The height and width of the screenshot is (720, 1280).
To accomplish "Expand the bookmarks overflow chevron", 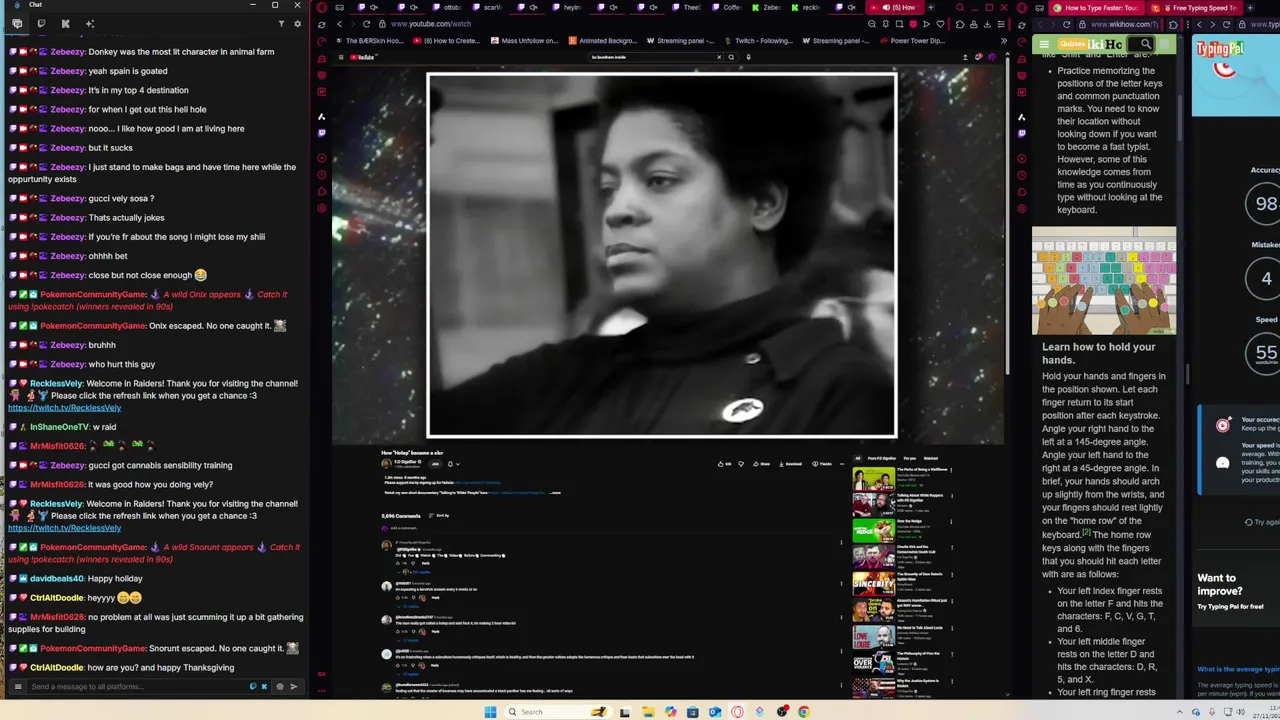I will point(1004,41).
